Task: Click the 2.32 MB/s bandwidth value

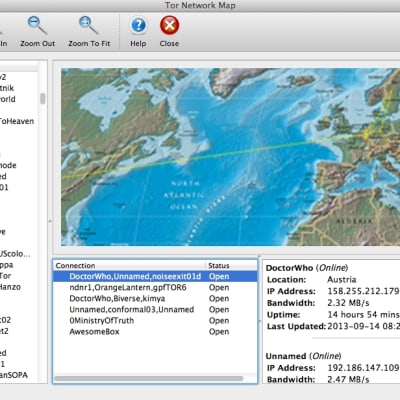Action: [348, 303]
